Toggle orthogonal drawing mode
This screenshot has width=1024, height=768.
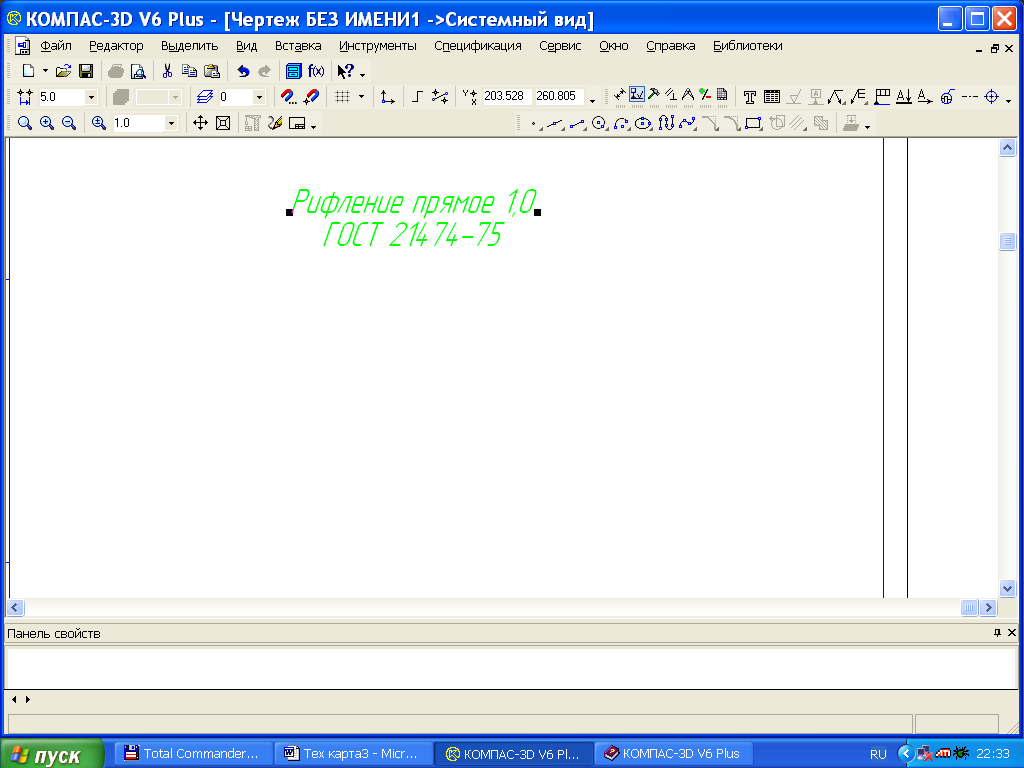click(417, 97)
